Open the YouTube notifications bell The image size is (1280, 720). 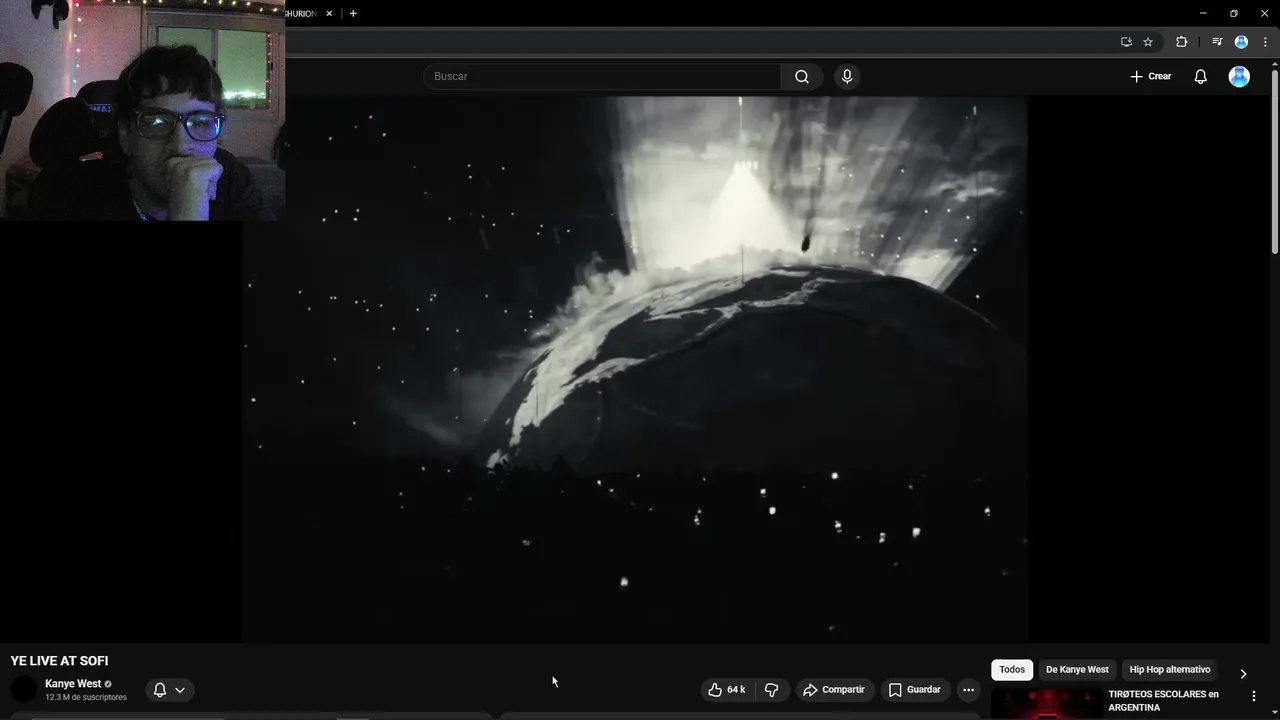1200,77
